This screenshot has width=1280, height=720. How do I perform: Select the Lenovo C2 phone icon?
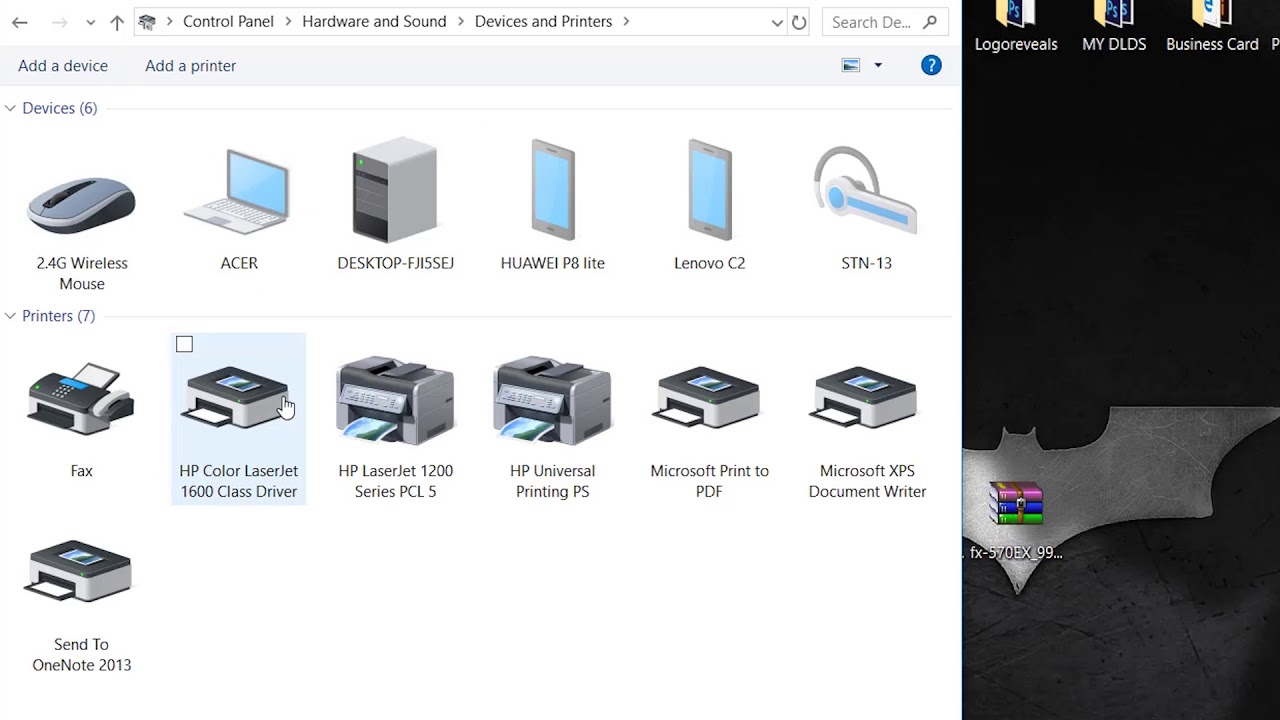click(x=709, y=190)
